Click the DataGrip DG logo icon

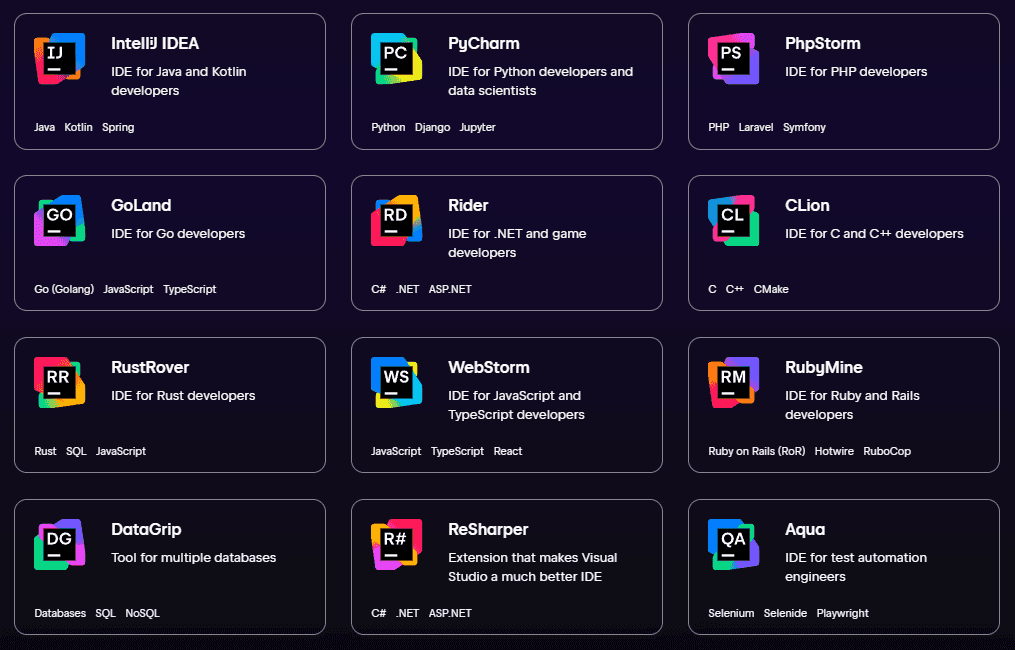60,545
